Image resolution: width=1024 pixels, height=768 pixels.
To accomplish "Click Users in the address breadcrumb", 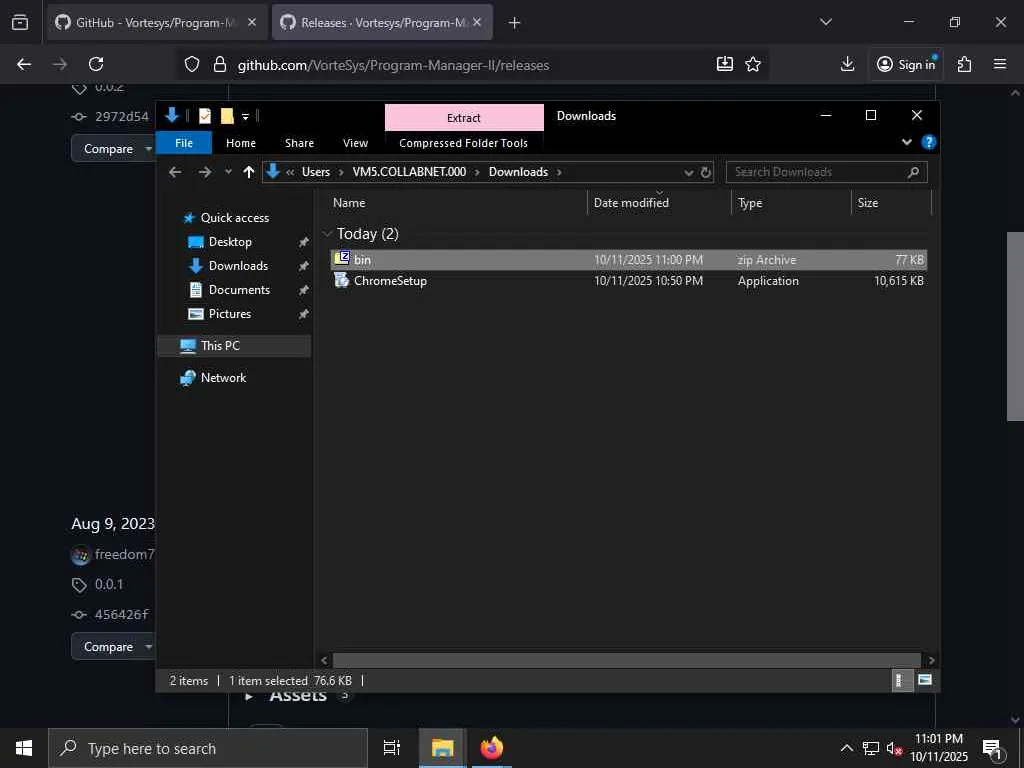I will click(315, 172).
